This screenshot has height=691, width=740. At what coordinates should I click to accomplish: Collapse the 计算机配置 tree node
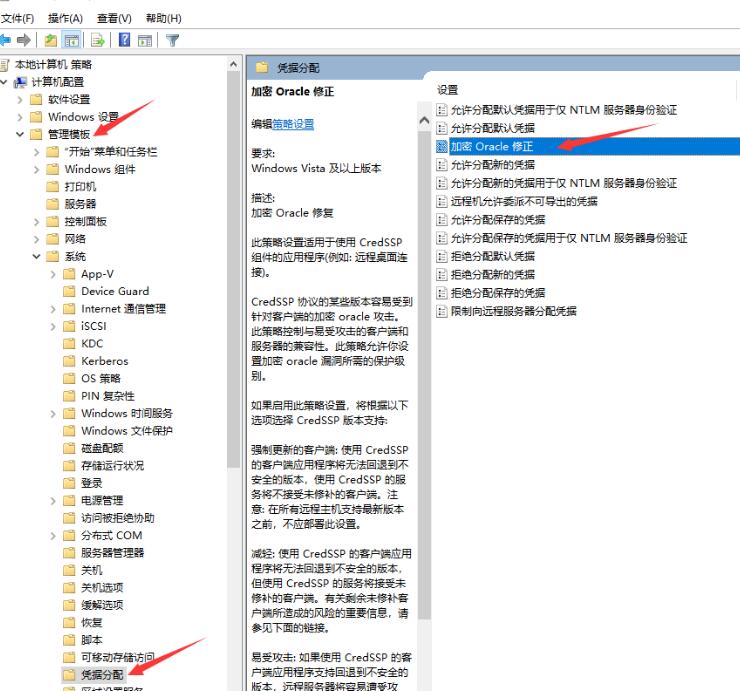coord(4,82)
